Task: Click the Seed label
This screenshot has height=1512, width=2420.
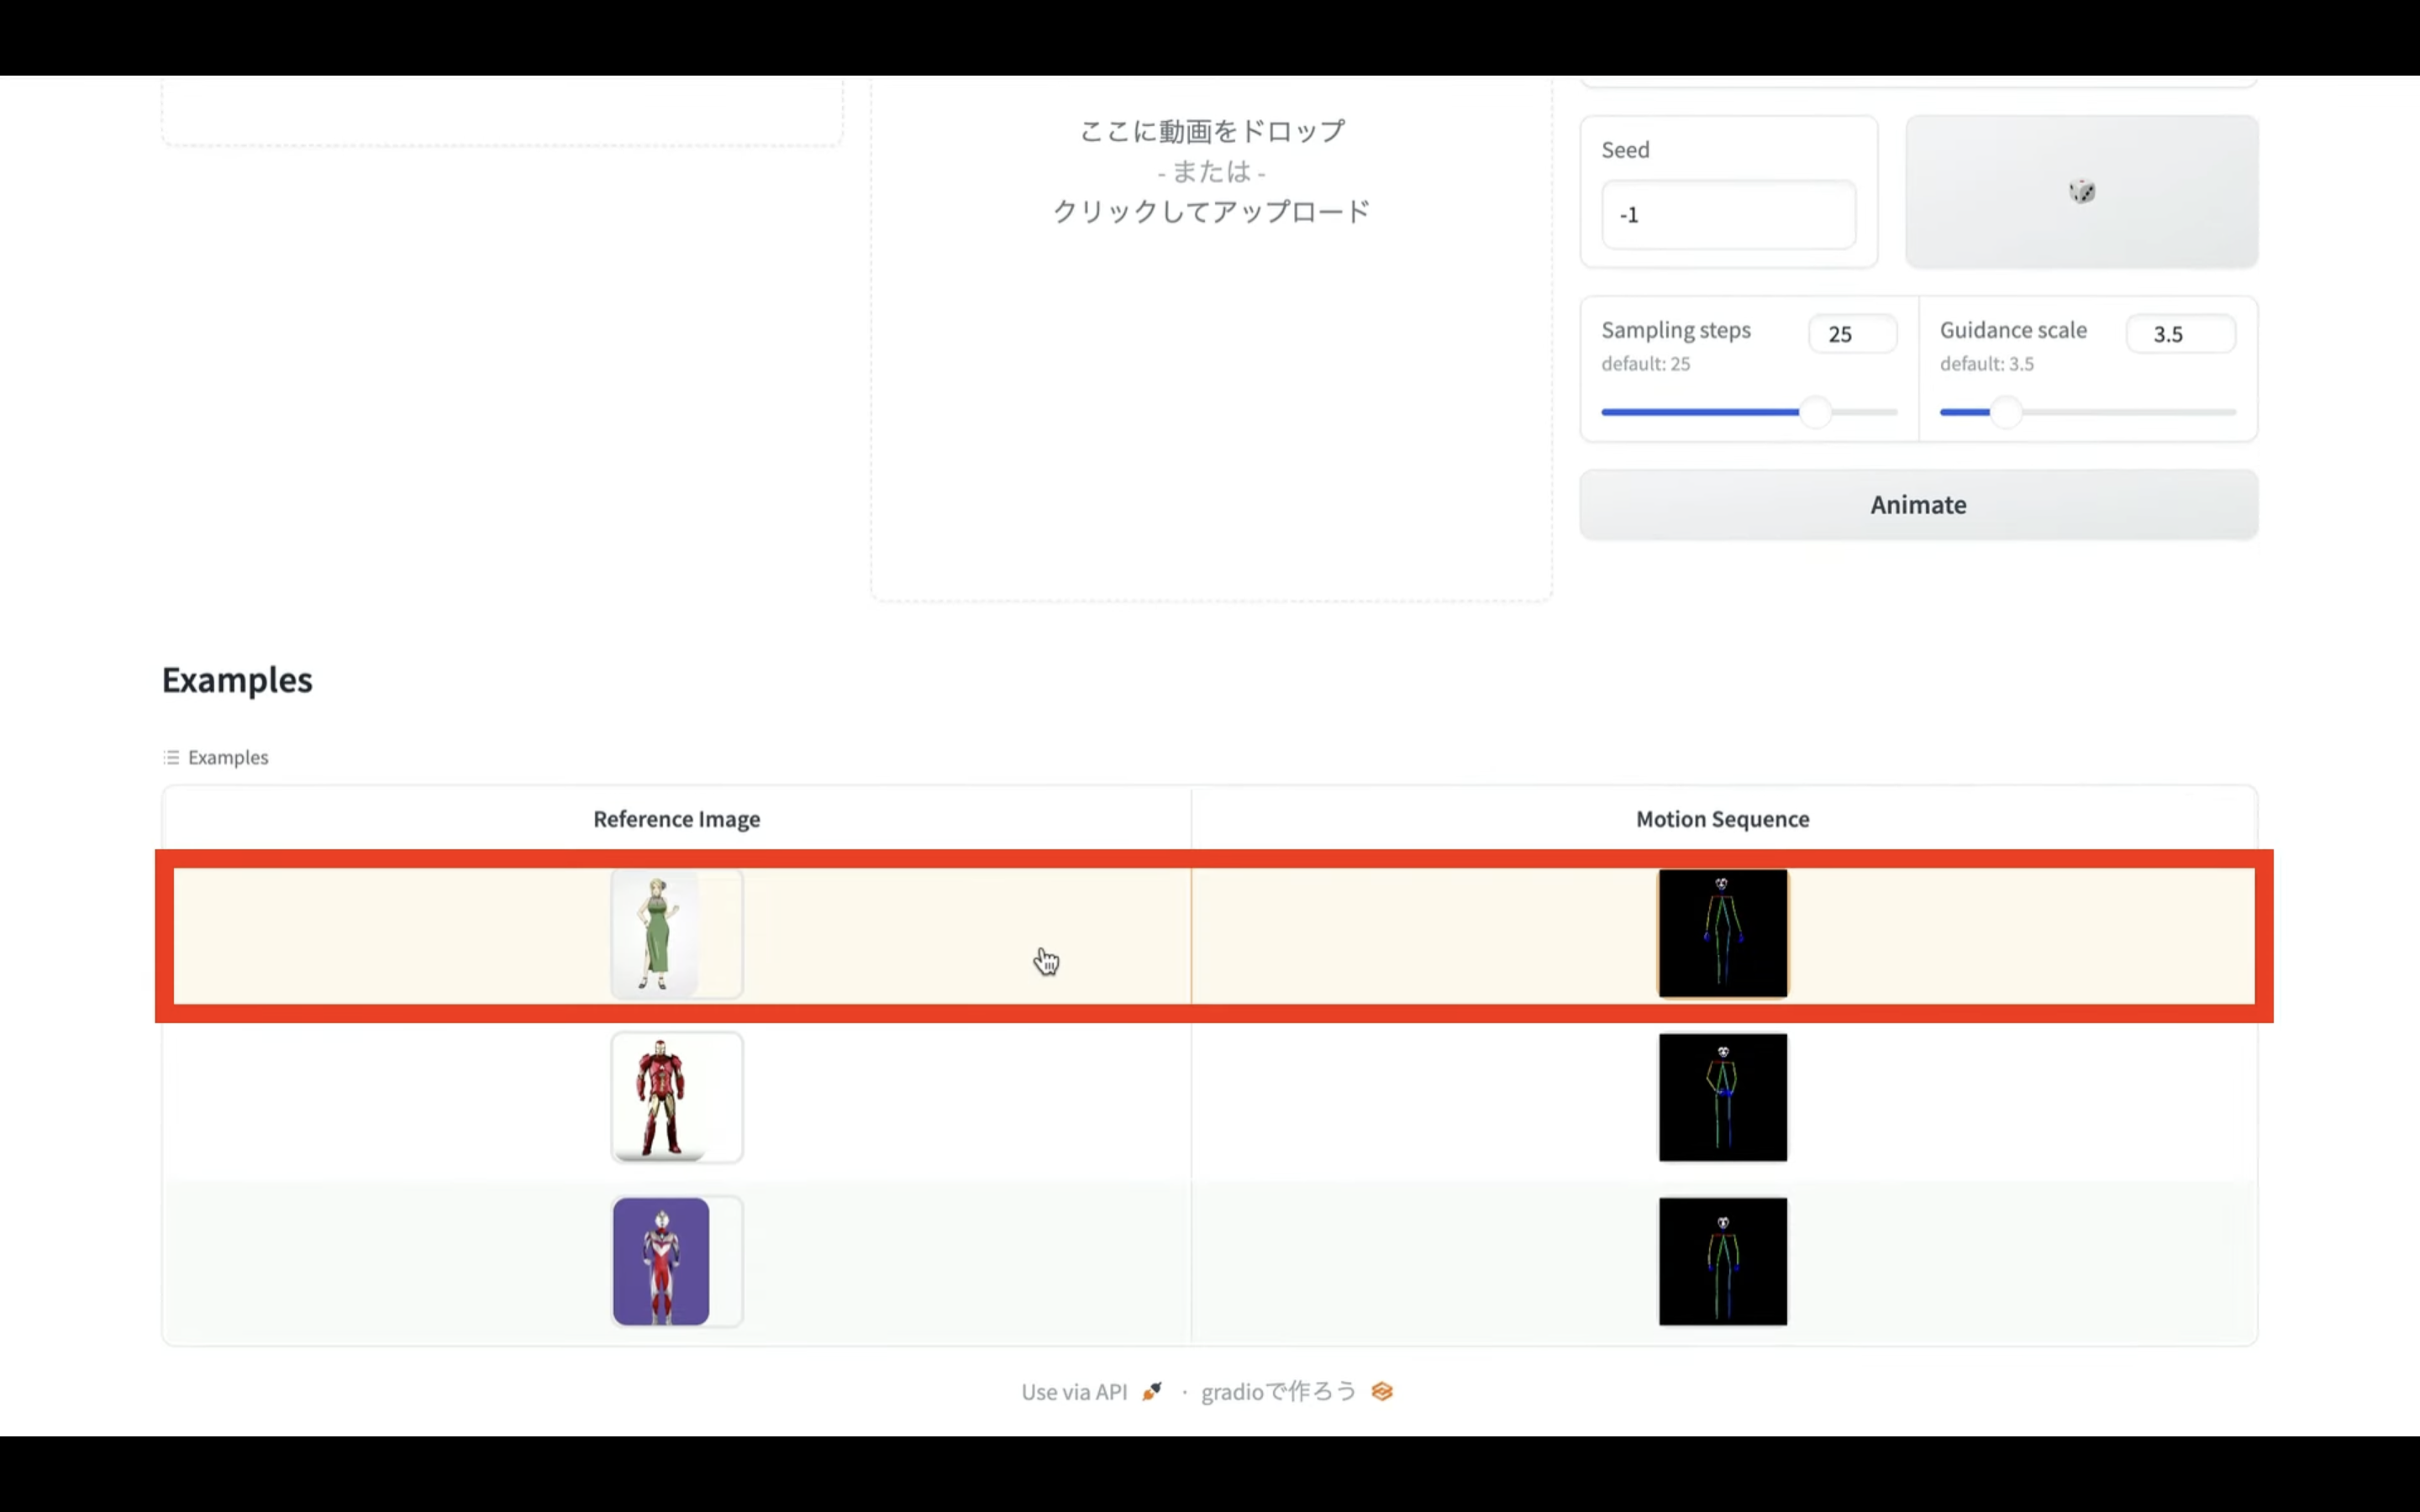Action: pos(1625,150)
